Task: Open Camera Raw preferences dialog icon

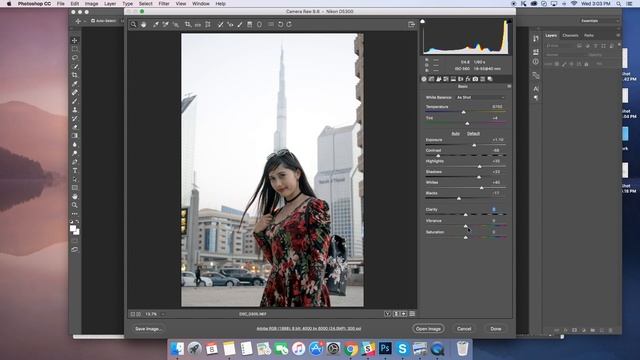Action: pyautogui.click(x=271, y=24)
